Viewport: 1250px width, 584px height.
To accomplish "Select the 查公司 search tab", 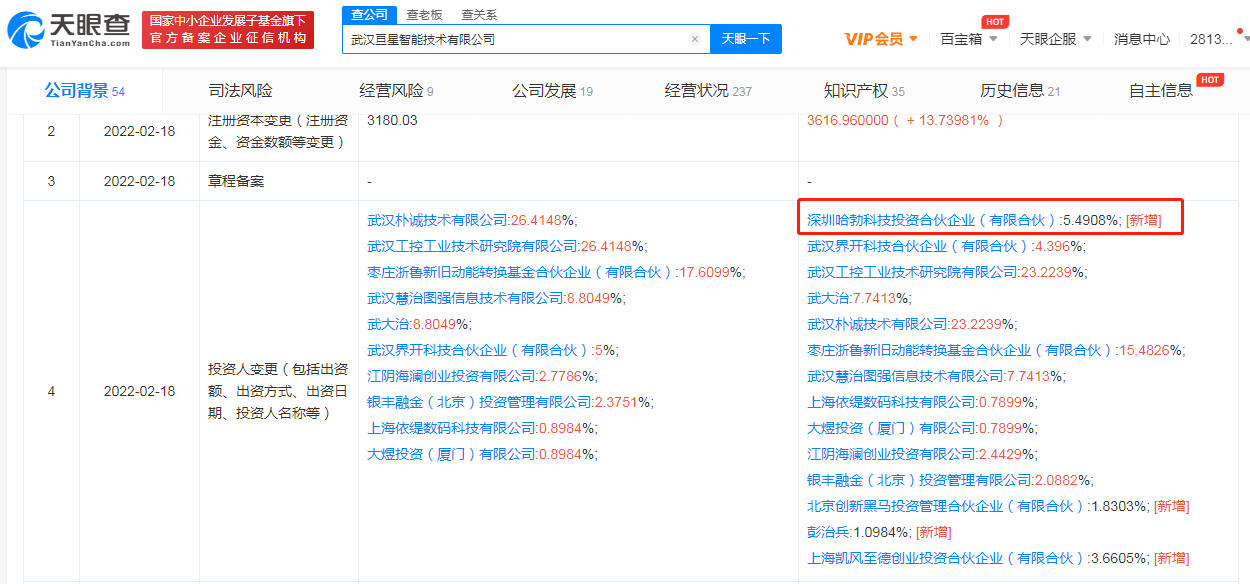I will tap(368, 14).
